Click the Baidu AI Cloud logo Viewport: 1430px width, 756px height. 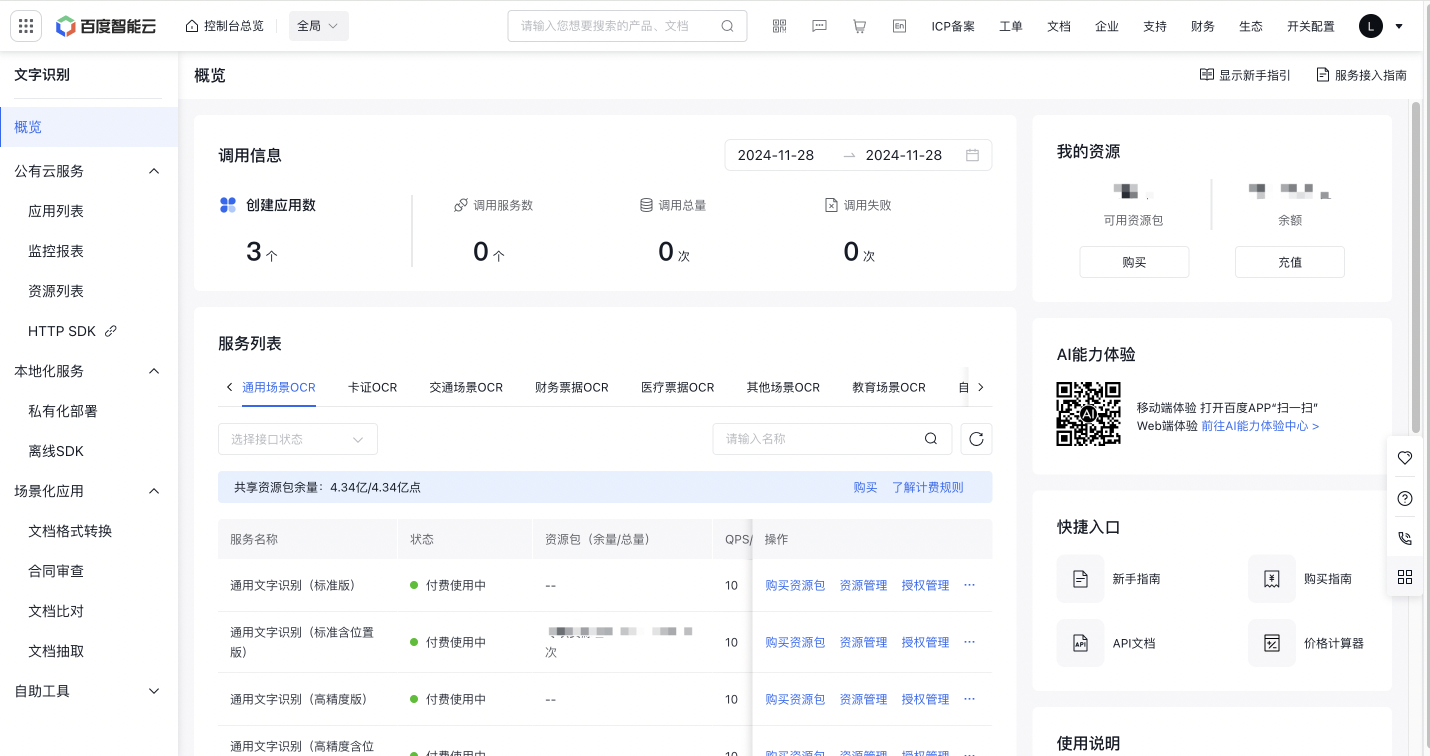point(106,26)
